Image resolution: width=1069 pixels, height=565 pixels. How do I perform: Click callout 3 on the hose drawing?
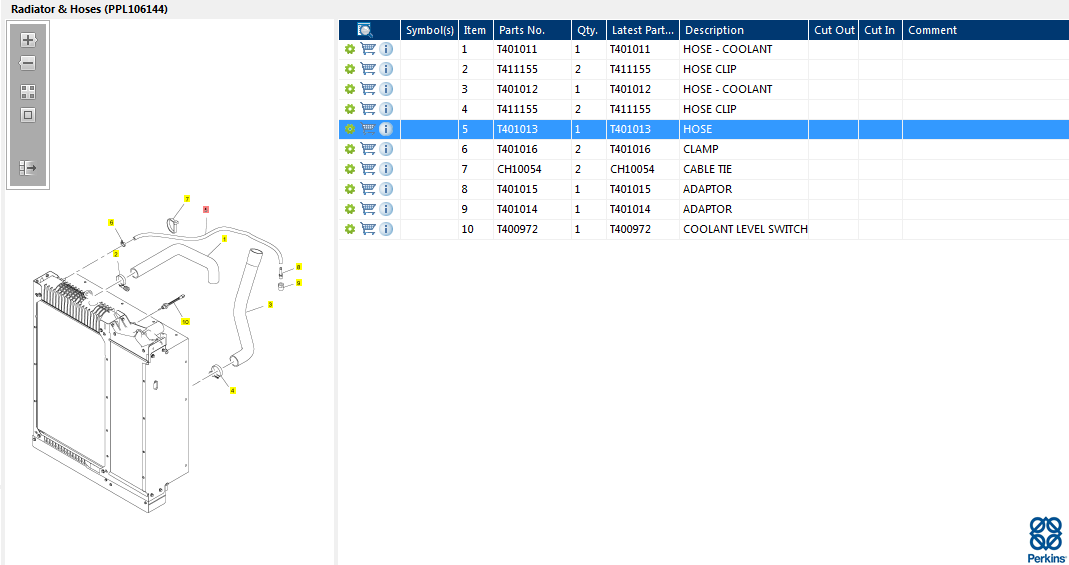click(270, 305)
